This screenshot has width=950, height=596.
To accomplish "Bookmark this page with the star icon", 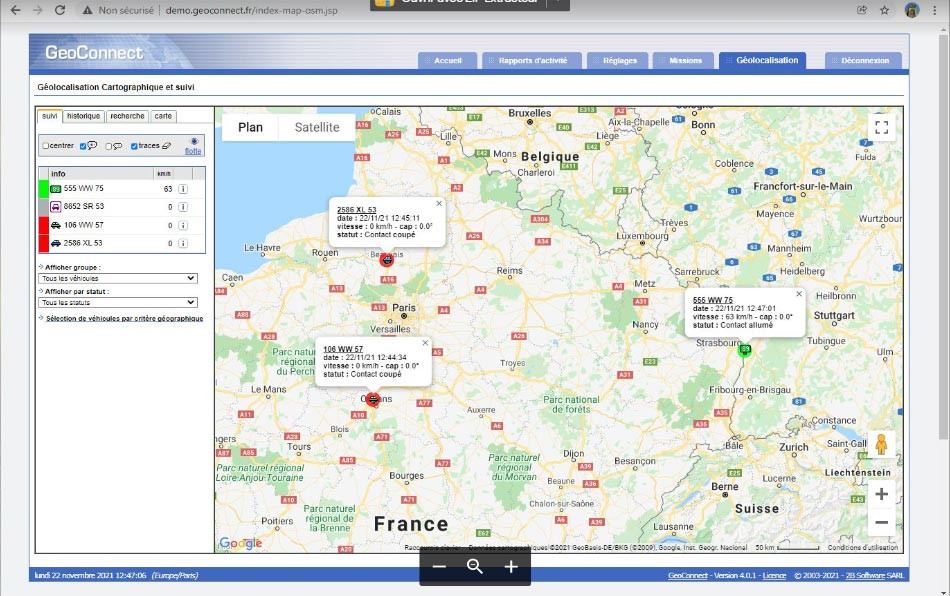I will click(x=885, y=10).
